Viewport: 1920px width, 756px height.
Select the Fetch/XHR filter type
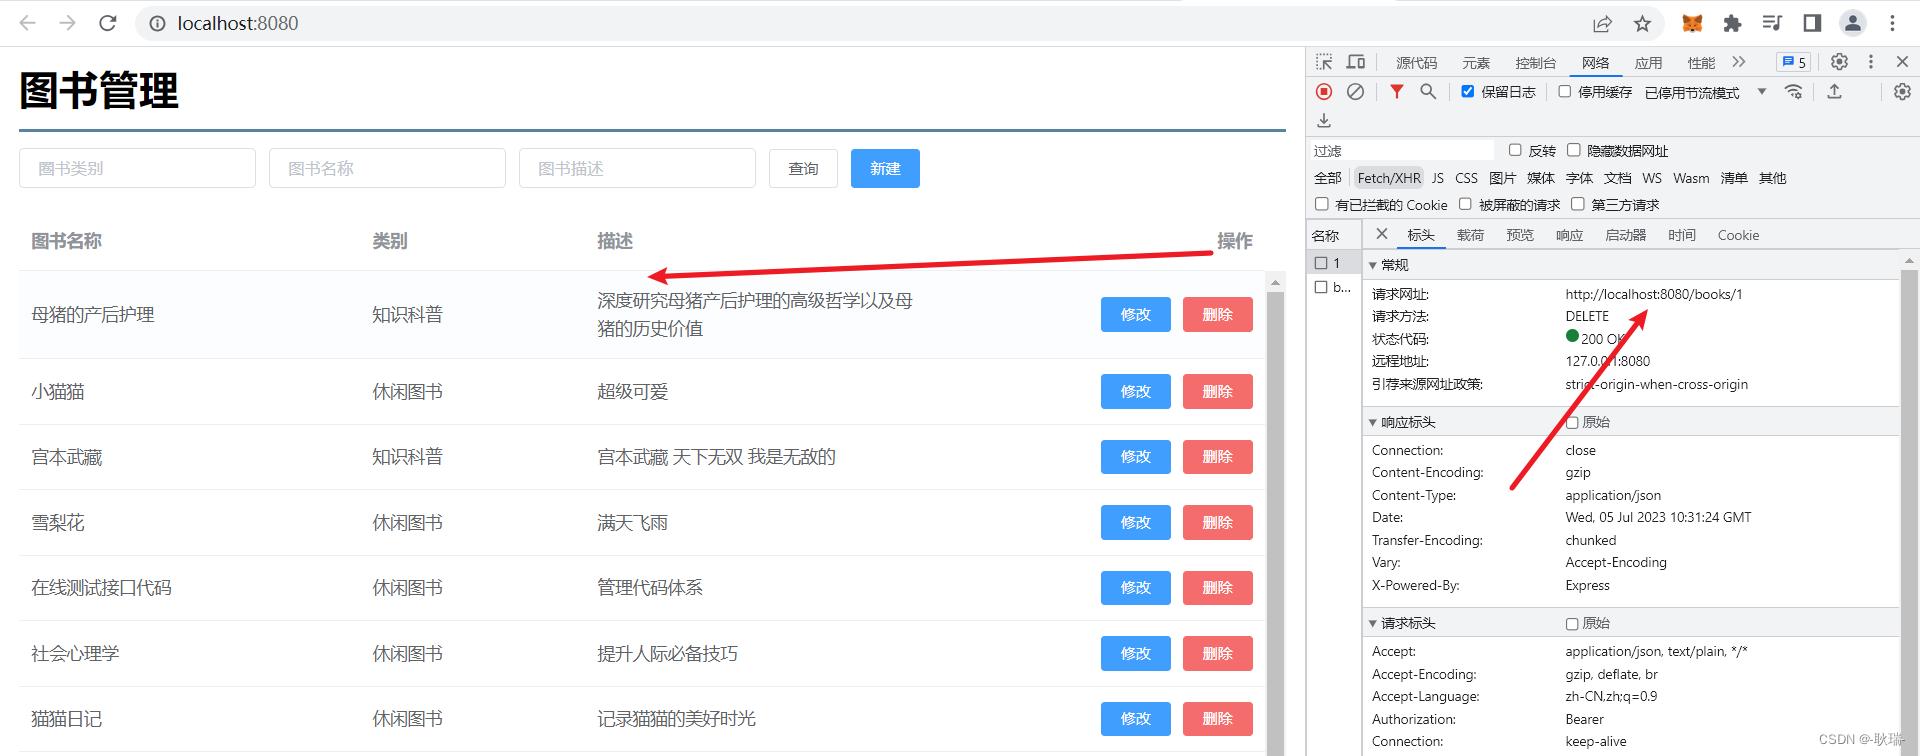tap(1389, 178)
